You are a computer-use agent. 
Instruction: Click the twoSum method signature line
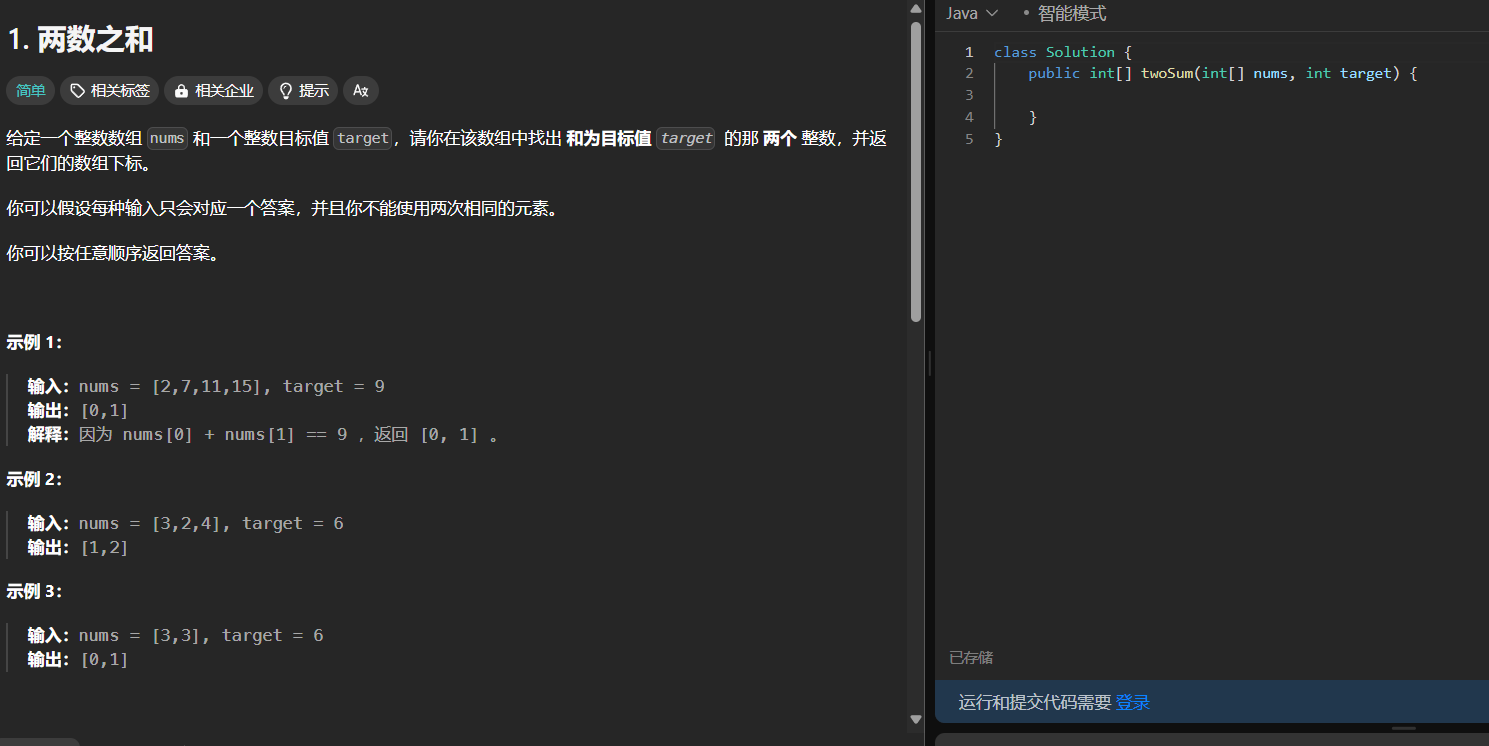click(x=1222, y=73)
